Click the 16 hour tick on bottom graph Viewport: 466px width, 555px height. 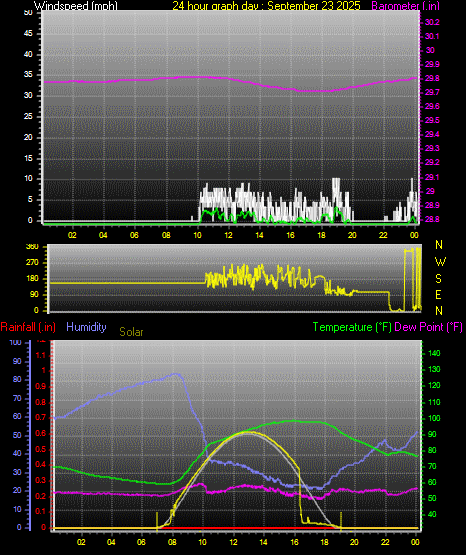click(x=294, y=542)
